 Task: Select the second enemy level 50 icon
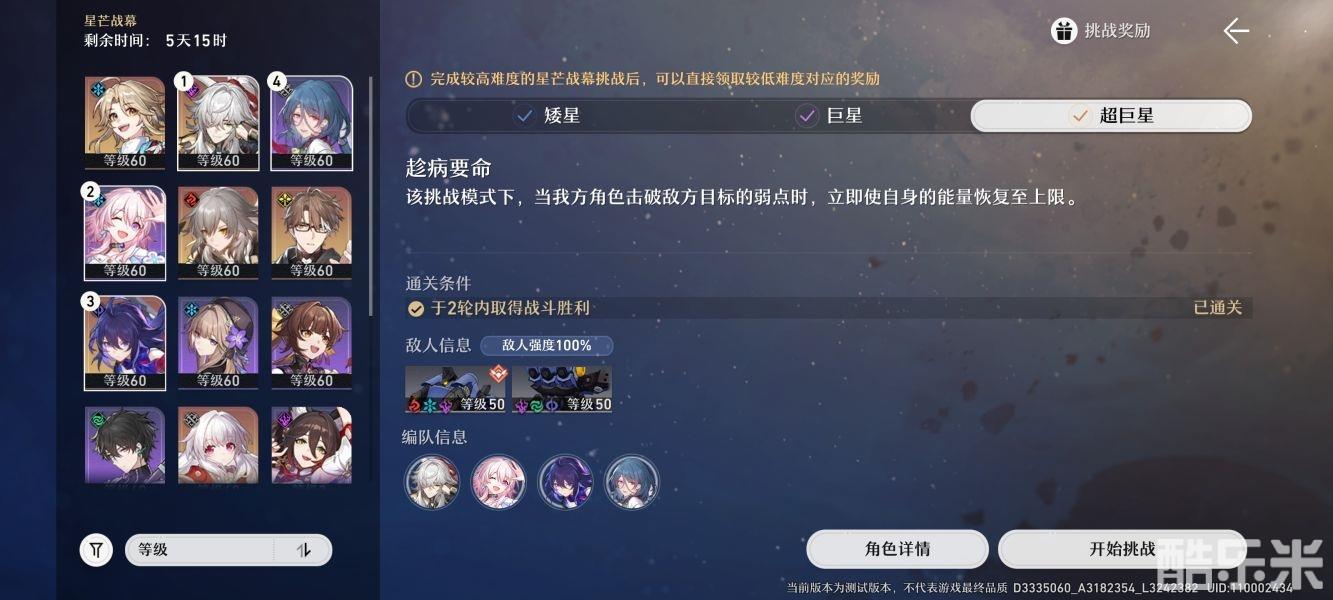(562, 389)
